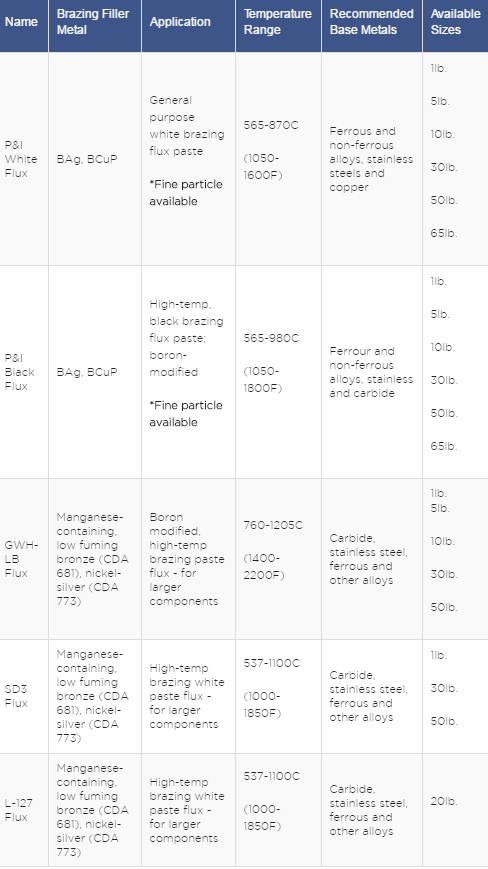Image resolution: width=488 pixels, height=869 pixels.
Task: Select the 1lb. size in SD3 Flux row
Action: click(439, 655)
